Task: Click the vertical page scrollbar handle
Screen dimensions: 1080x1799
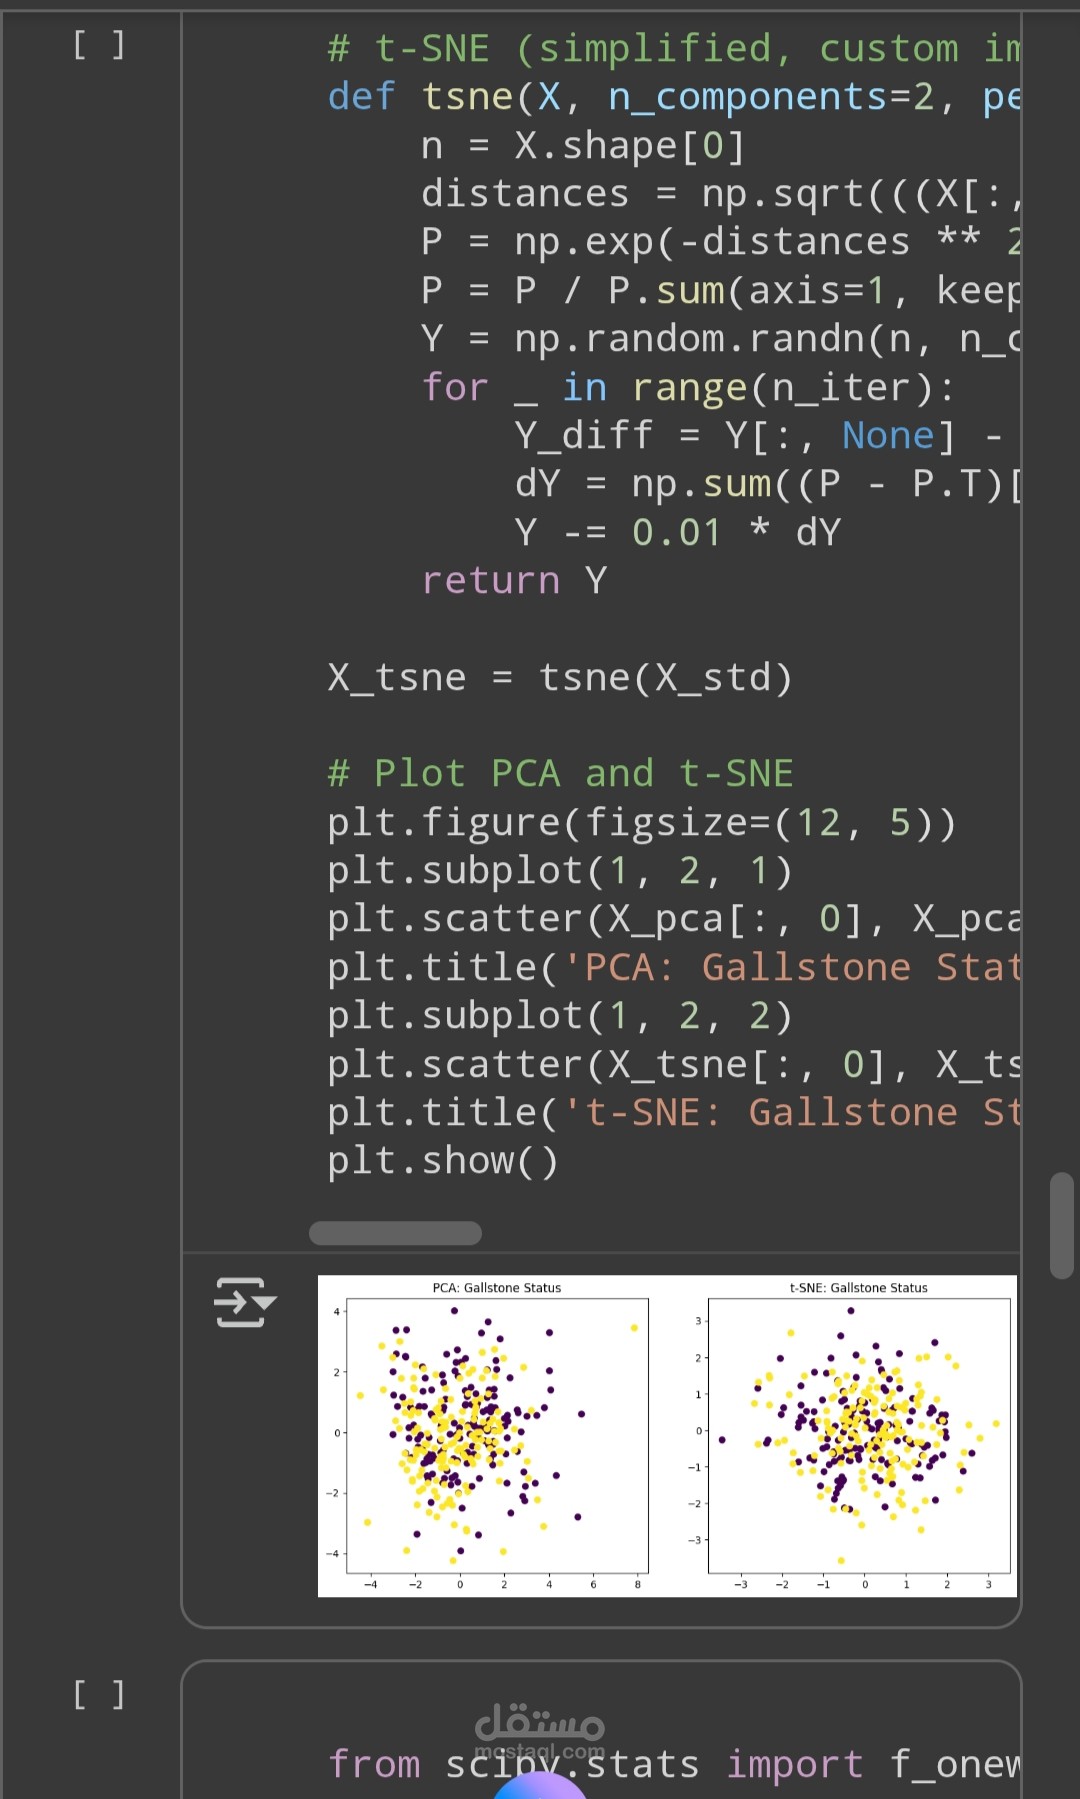Action: tap(1061, 1225)
